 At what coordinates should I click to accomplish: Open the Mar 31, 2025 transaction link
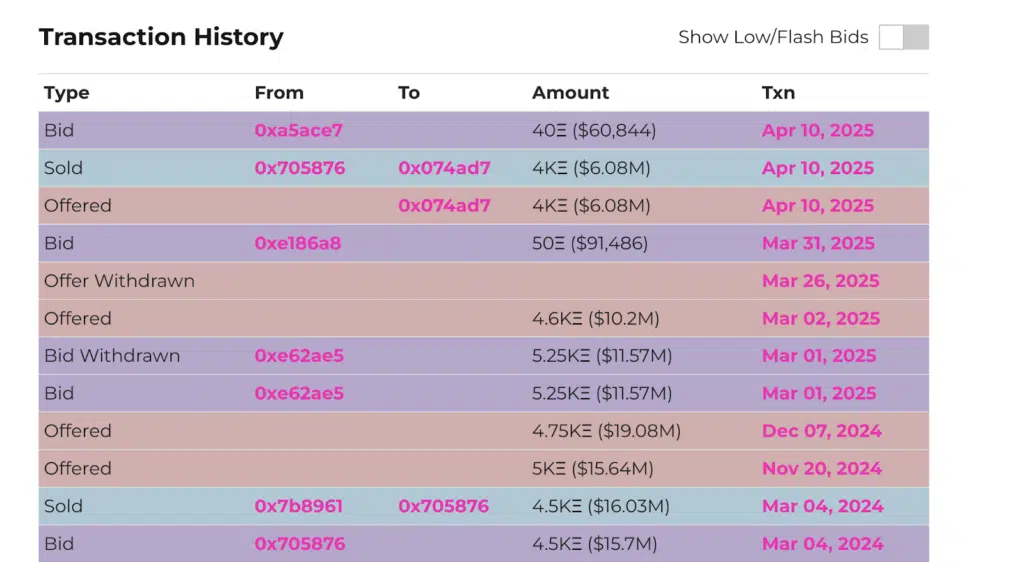(817, 243)
